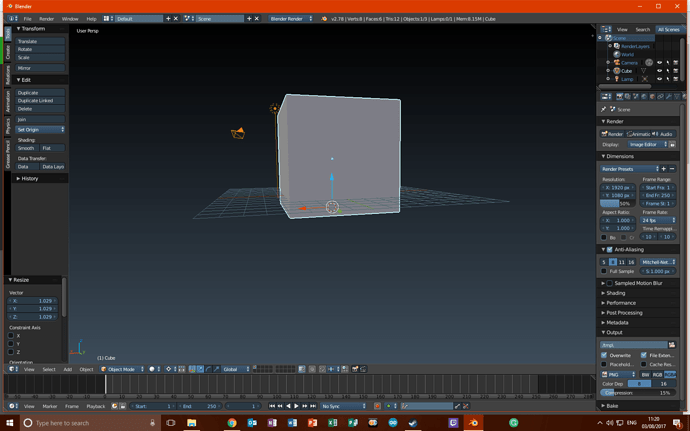690x431 pixels.
Task: Enable the Full Sample checkbox
Action: [x=604, y=271]
